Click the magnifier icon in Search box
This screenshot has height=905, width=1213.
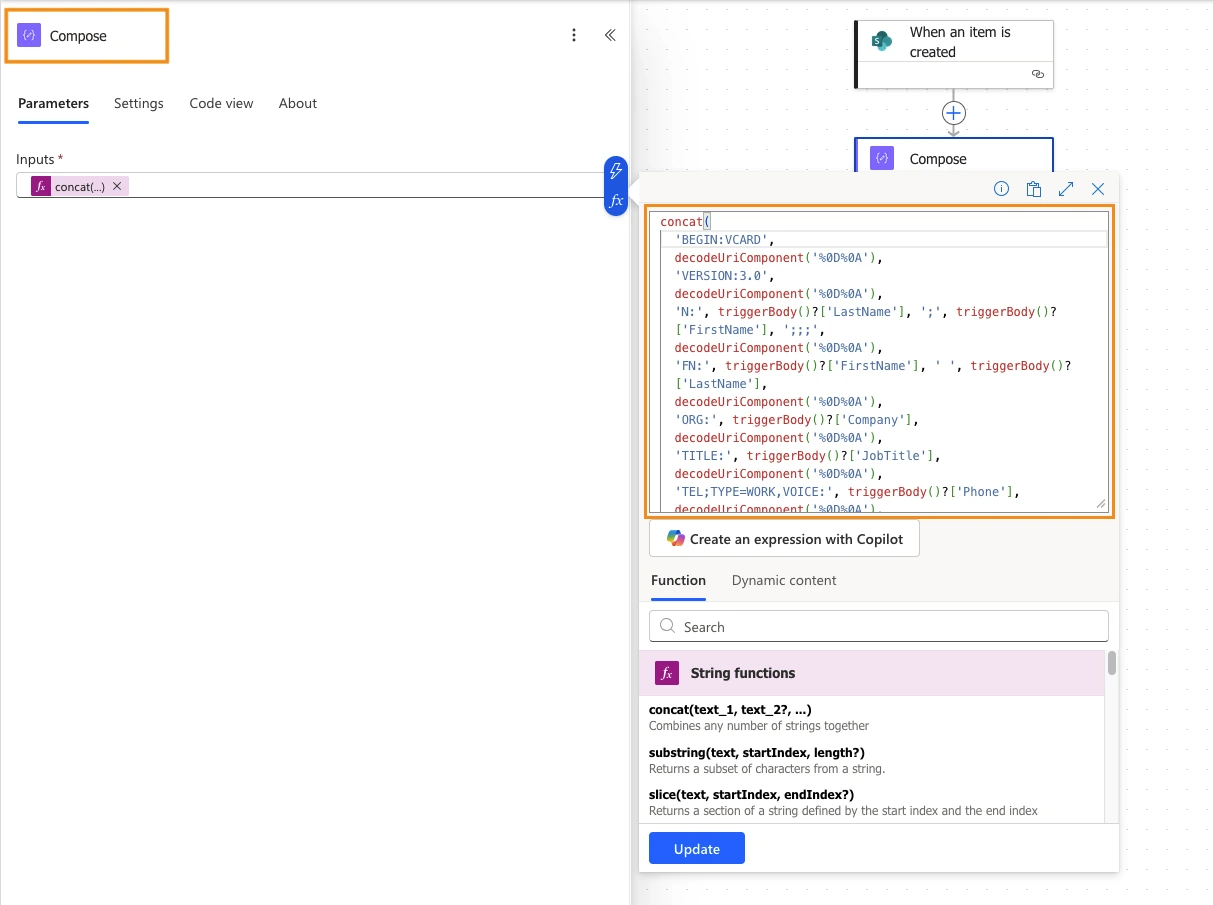668,627
